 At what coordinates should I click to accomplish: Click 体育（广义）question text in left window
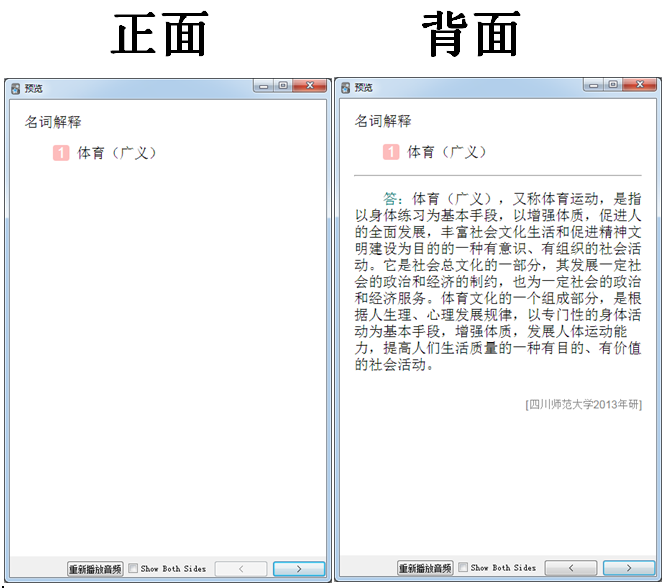click(x=117, y=153)
